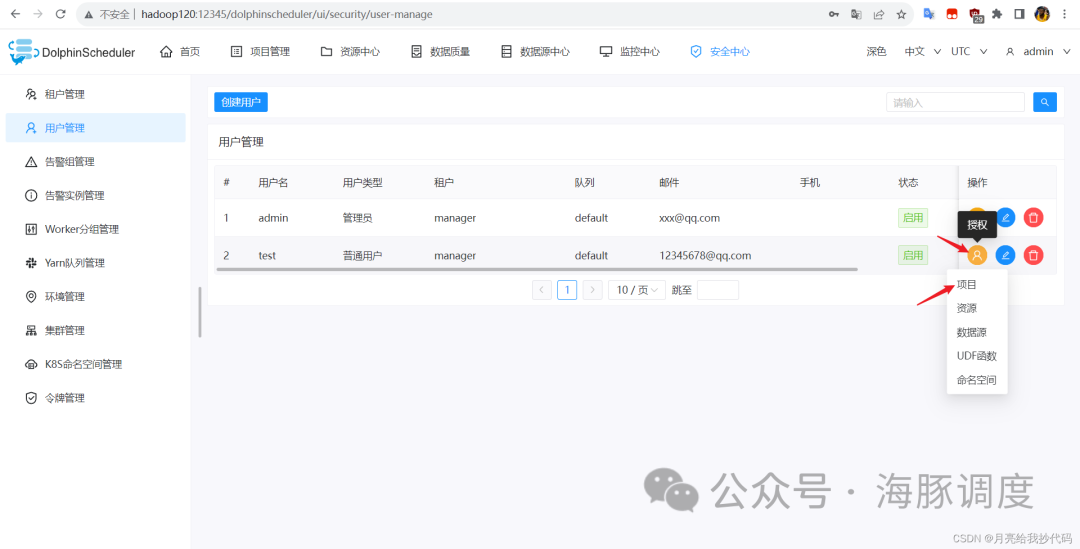Click the edit icon for test user
This screenshot has width=1080, height=549.
1006,256
